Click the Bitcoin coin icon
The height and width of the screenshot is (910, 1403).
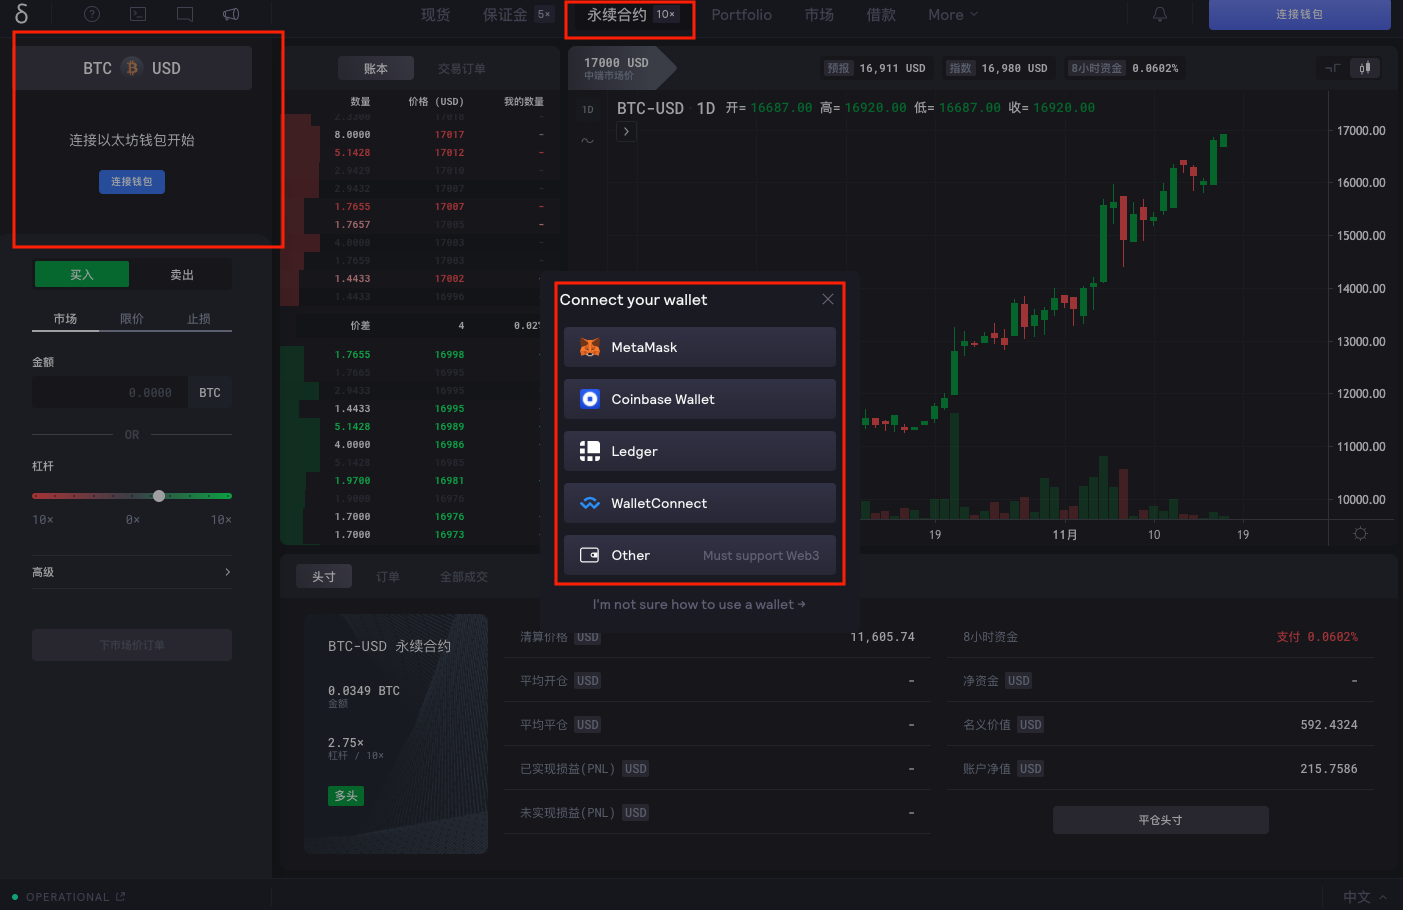pyautogui.click(x=132, y=68)
